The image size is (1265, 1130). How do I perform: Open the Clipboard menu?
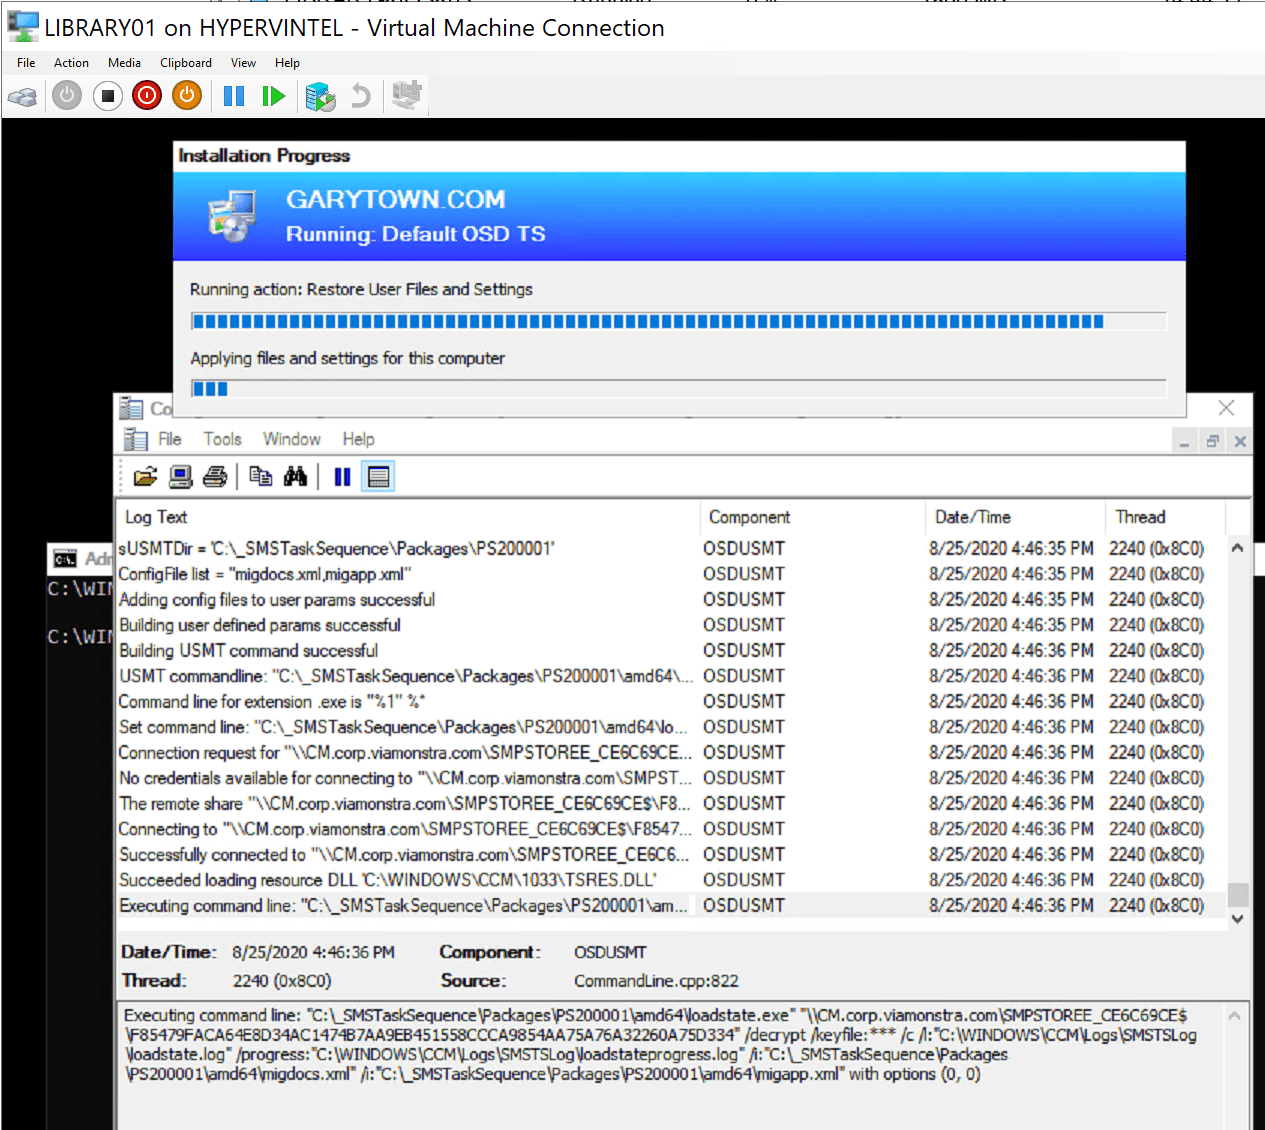pyautogui.click(x=186, y=63)
